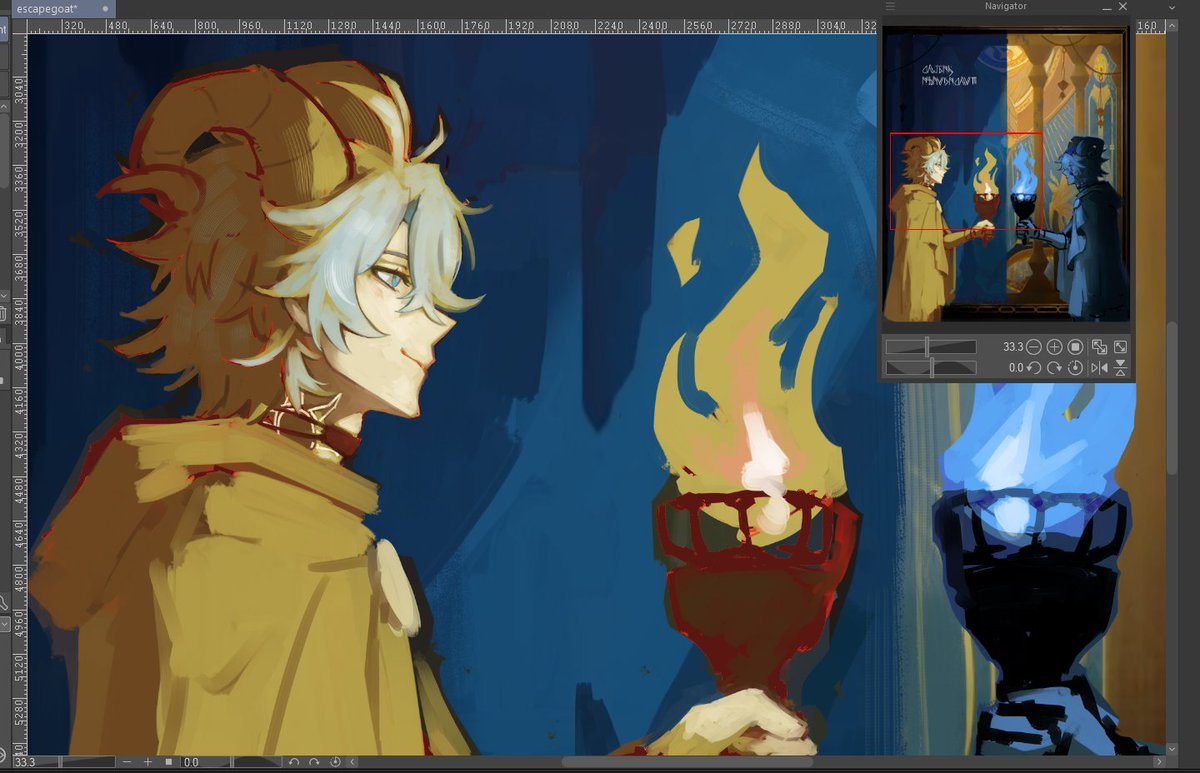Reset canvas rotation using the Navigator reset icon
1200x773 pixels.
(1076, 367)
